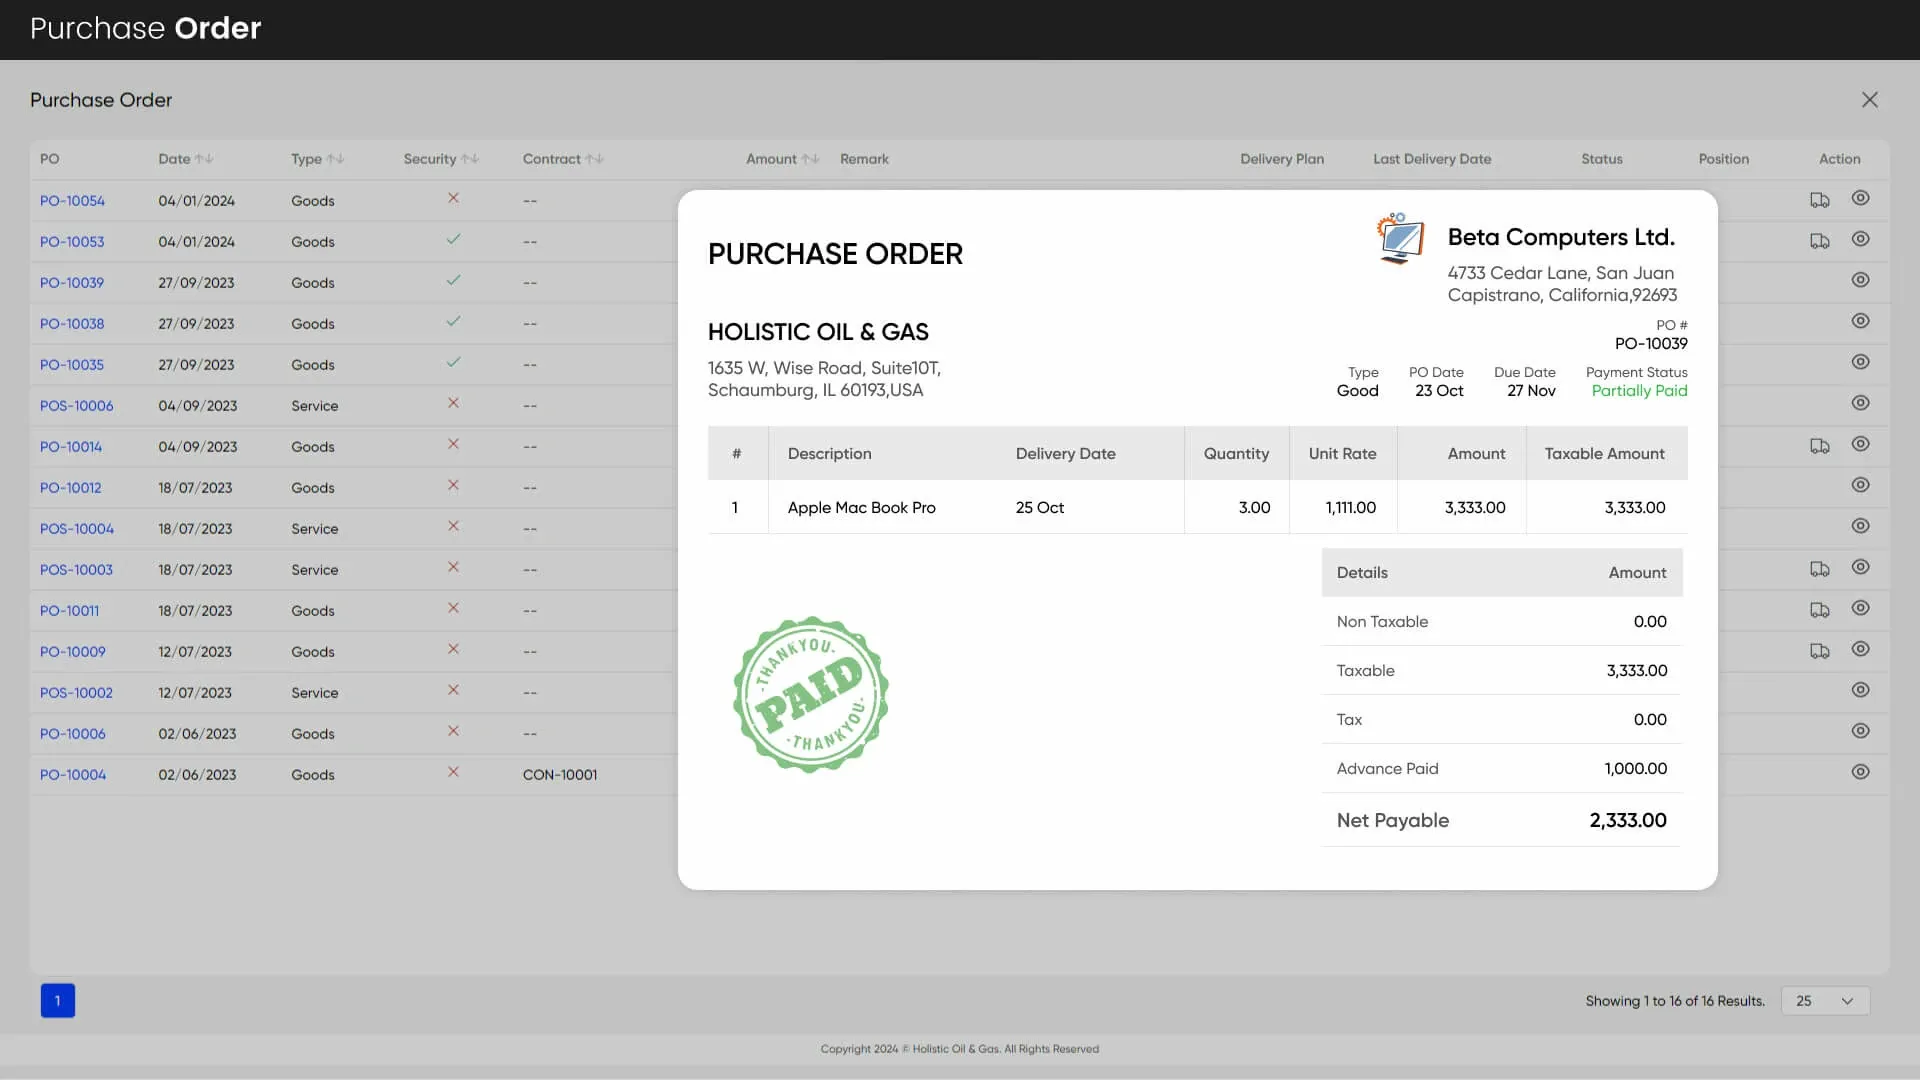Click the delivery truck icon for PO-10009
The width and height of the screenshot is (1920, 1080).
pos(1819,651)
